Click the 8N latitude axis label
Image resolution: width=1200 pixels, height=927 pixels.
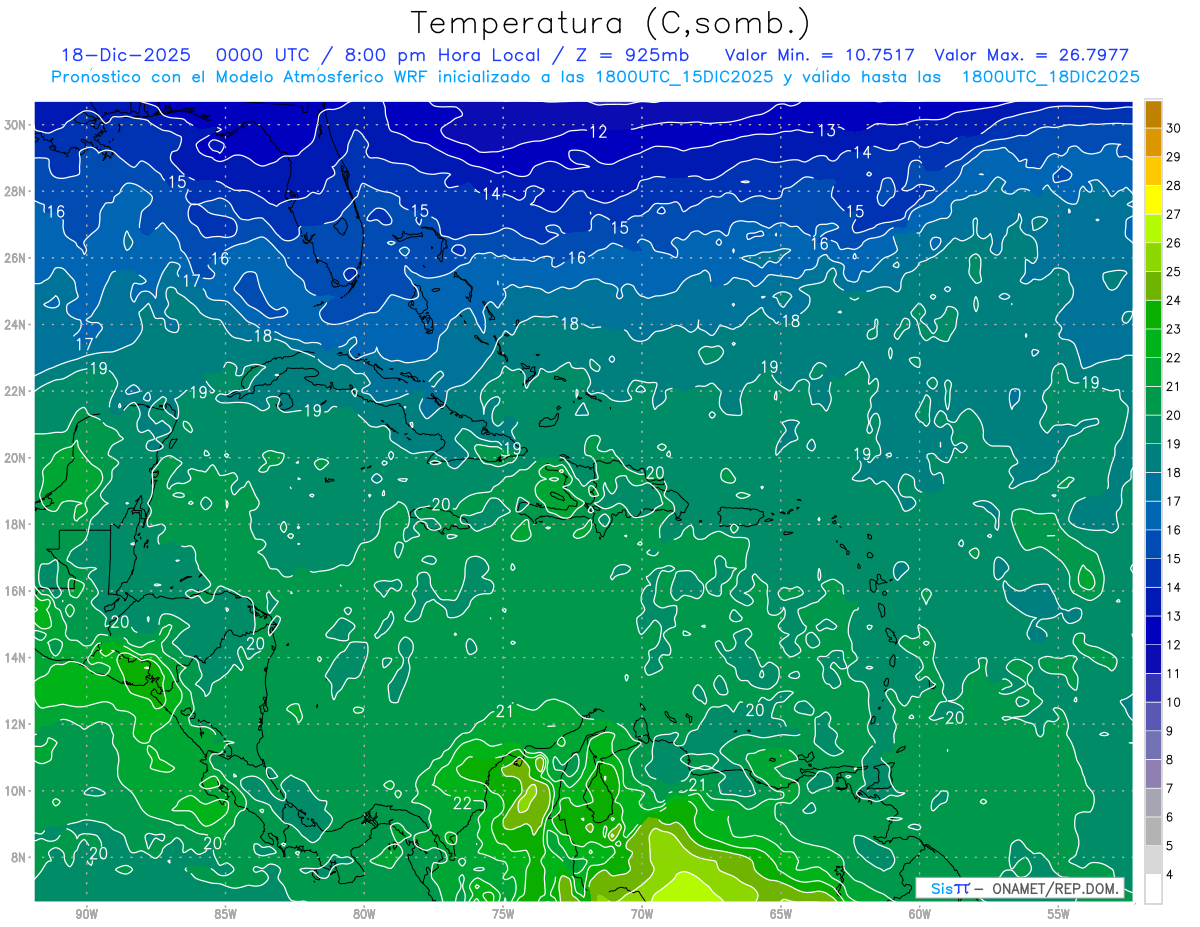coord(20,857)
